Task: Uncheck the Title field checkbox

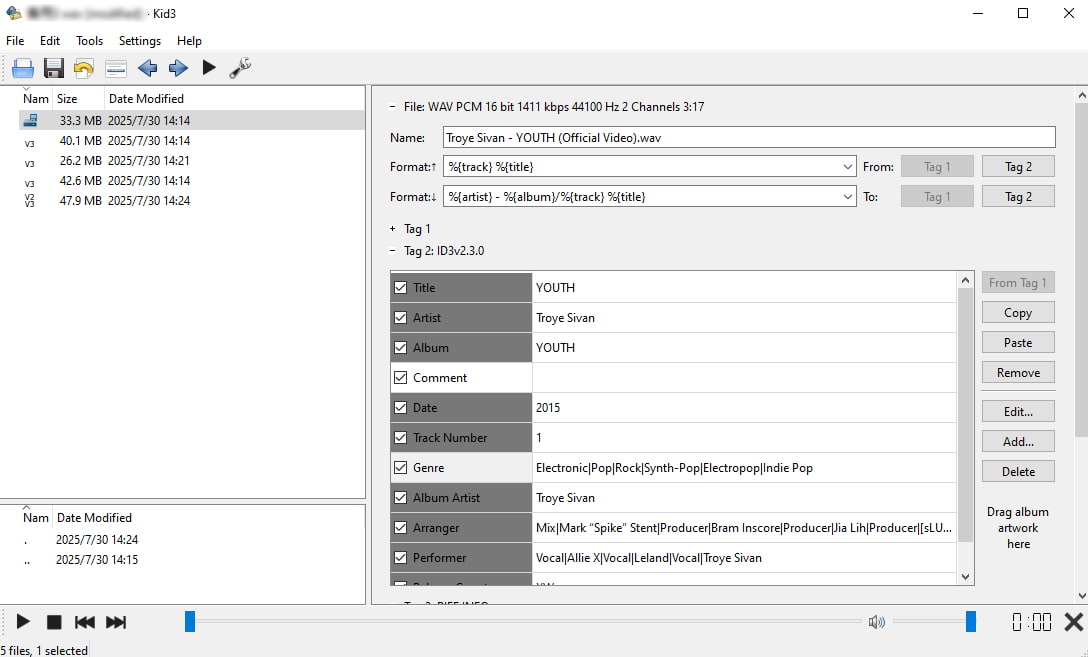Action: tap(400, 287)
